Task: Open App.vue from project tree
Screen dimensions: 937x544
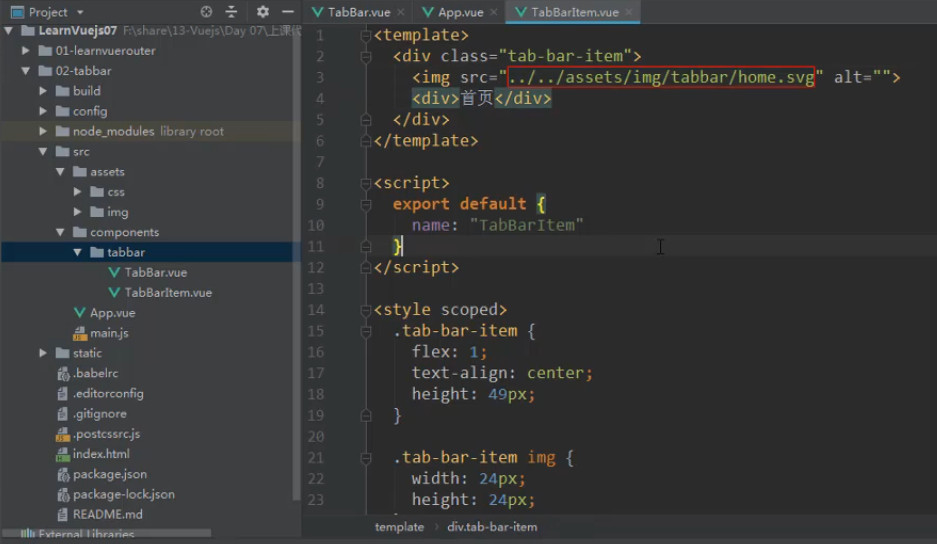Action: [112, 313]
